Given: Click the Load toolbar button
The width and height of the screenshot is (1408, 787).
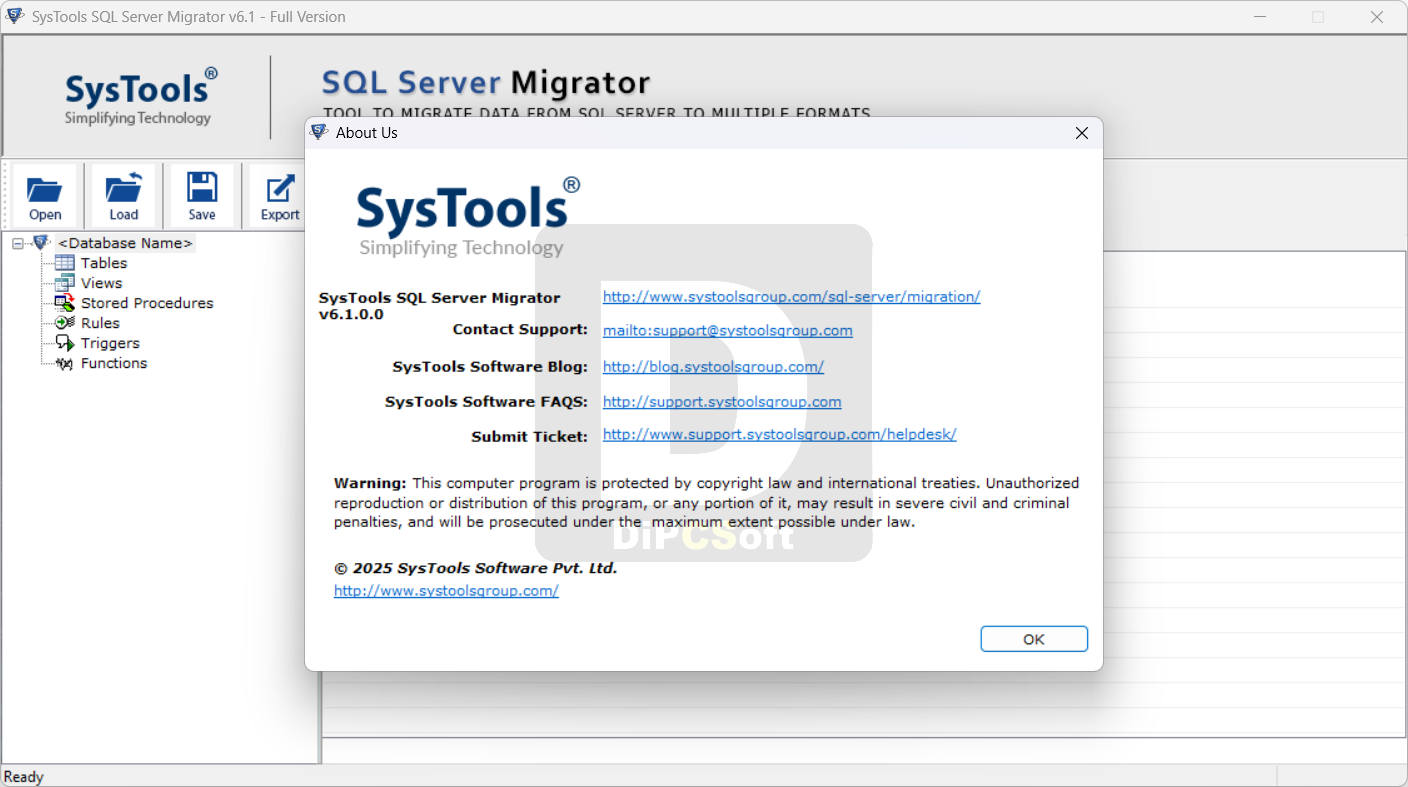Looking at the screenshot, I should pos(124,196).
